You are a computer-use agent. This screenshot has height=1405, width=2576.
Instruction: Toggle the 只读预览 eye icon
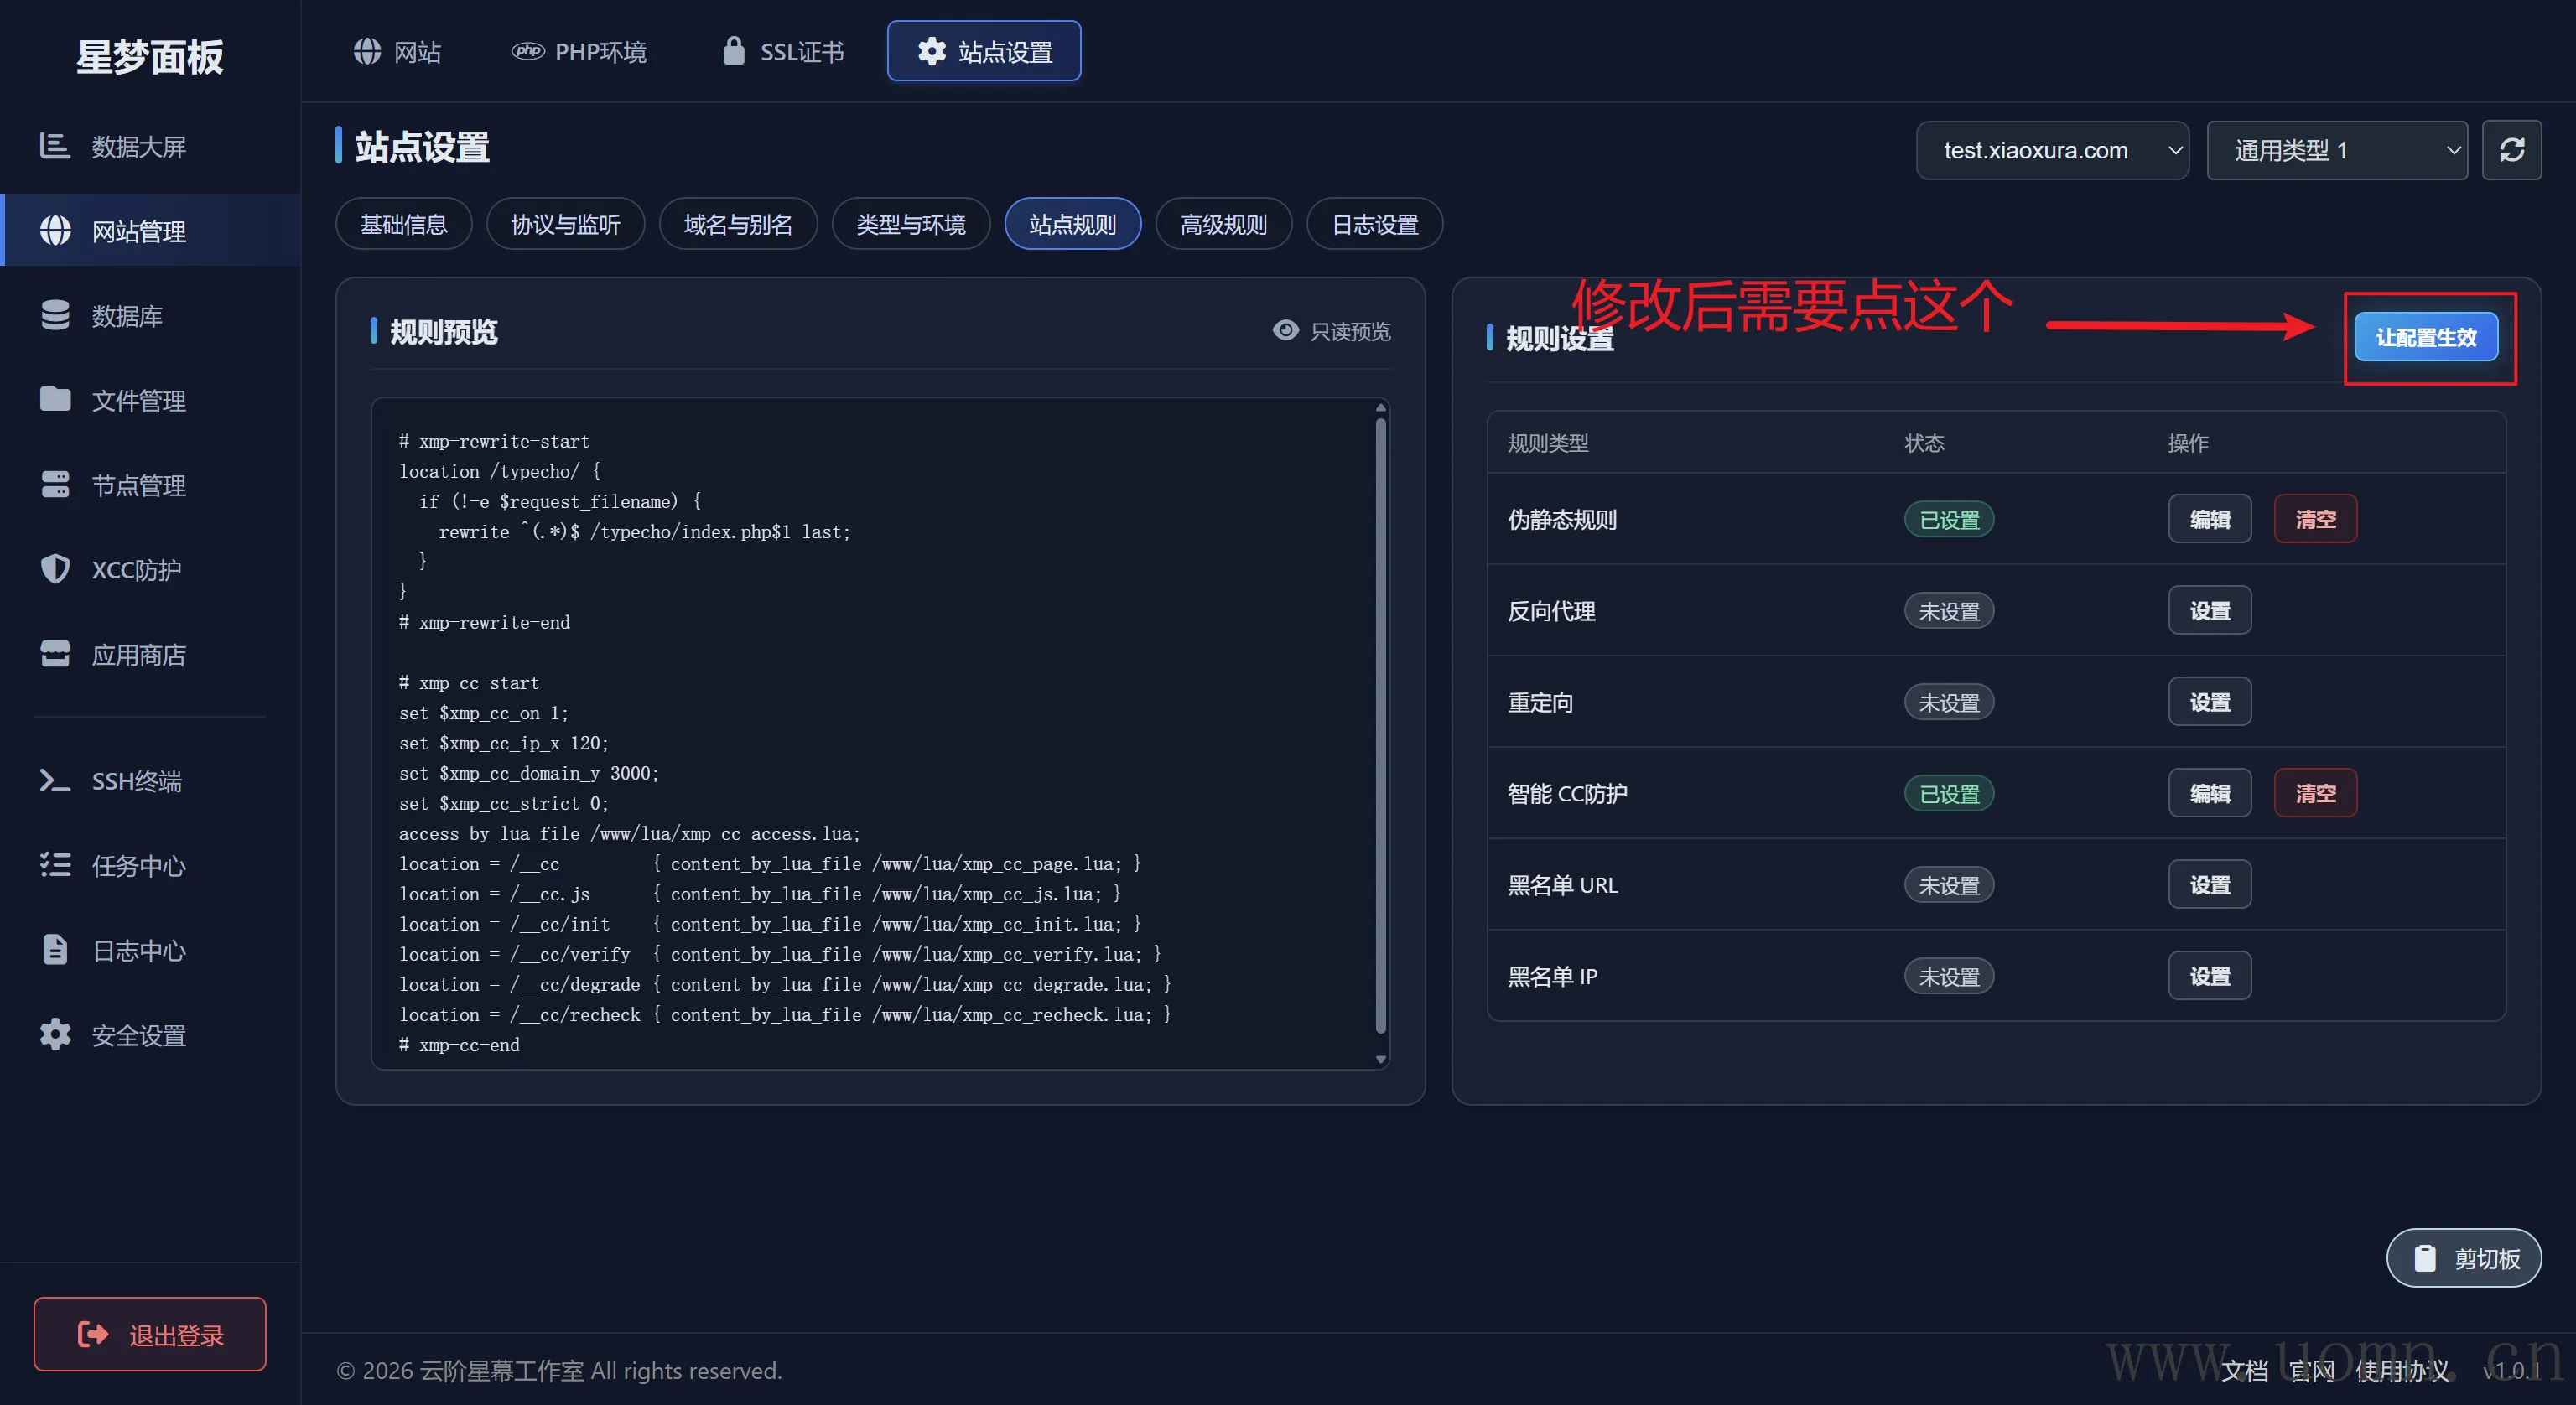(x=1285, y=330)
